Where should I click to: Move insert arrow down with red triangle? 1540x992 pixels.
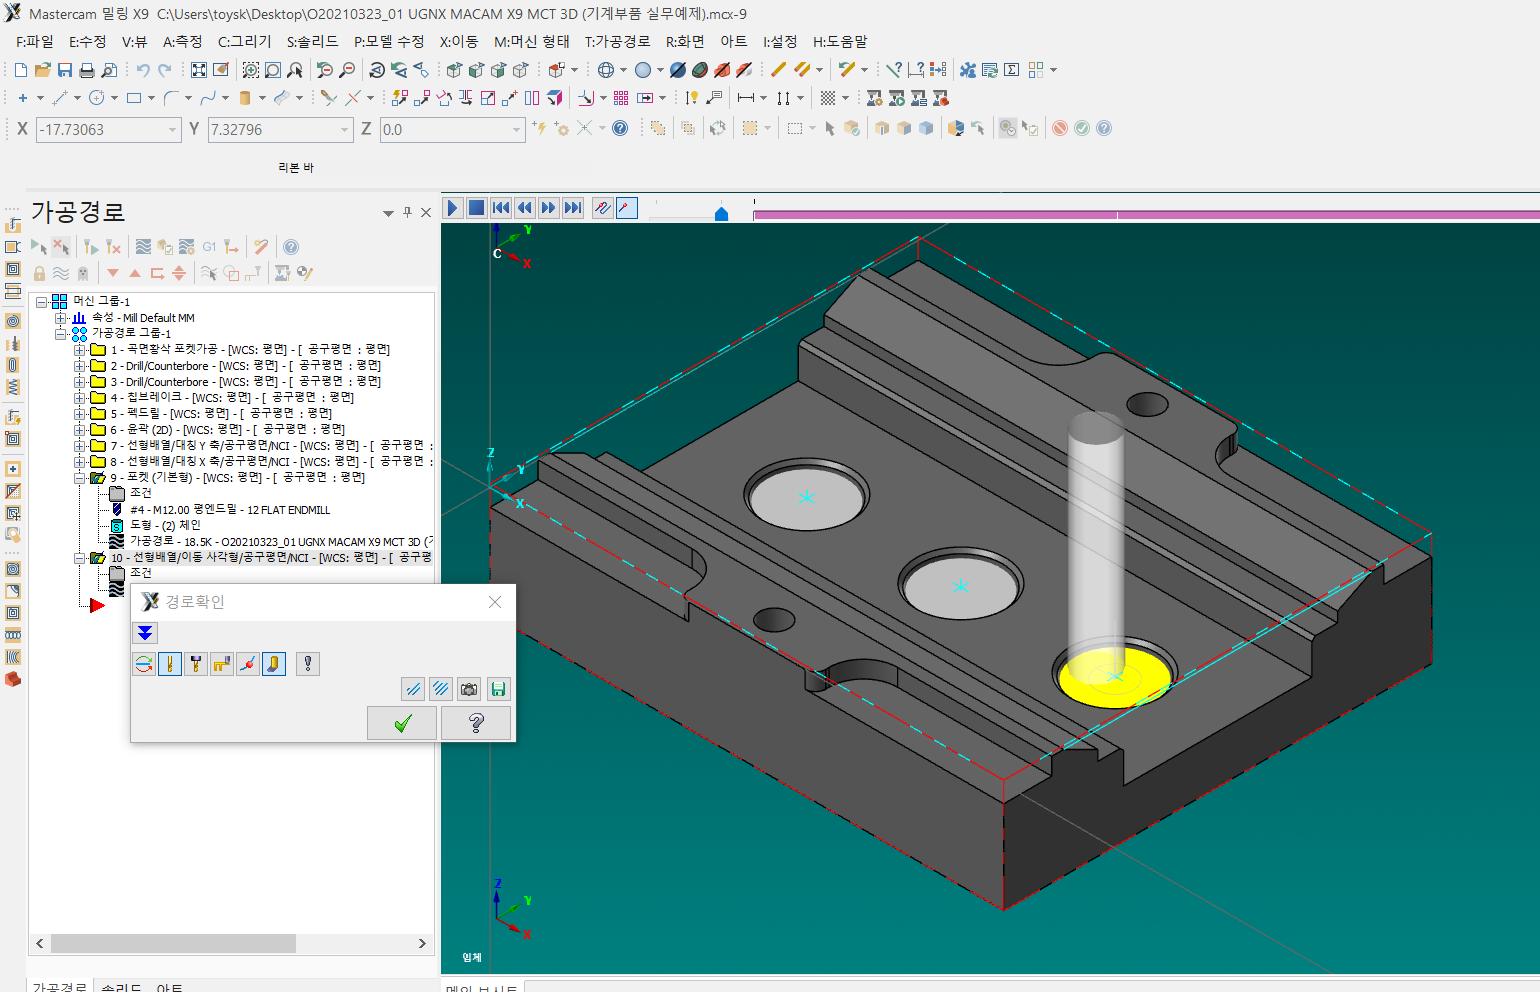[x=113, y=273]
